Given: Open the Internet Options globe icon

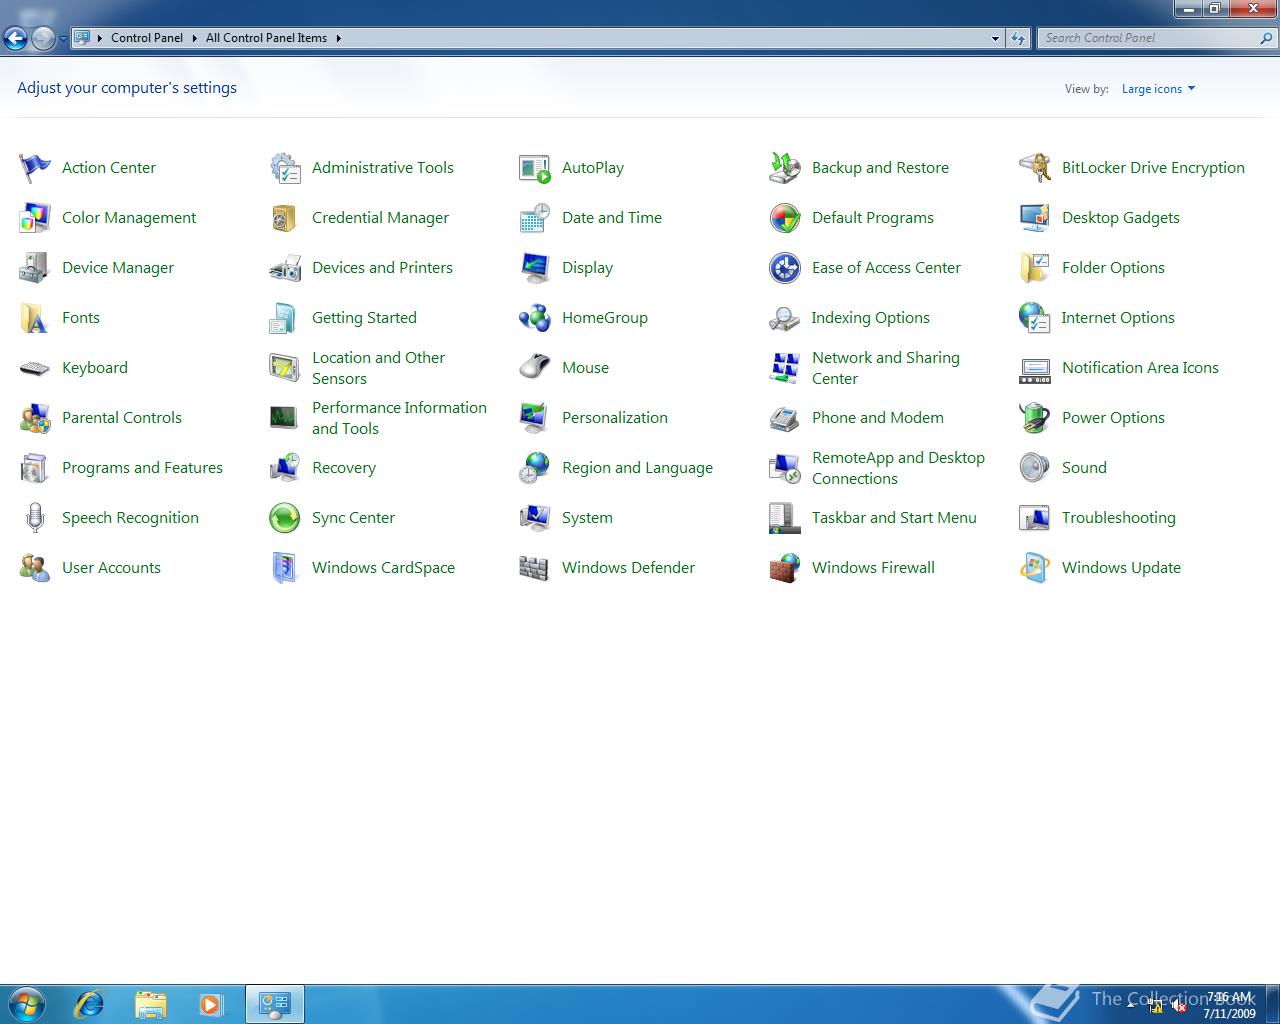Looking at the screenshot, I should [1035, 318].
